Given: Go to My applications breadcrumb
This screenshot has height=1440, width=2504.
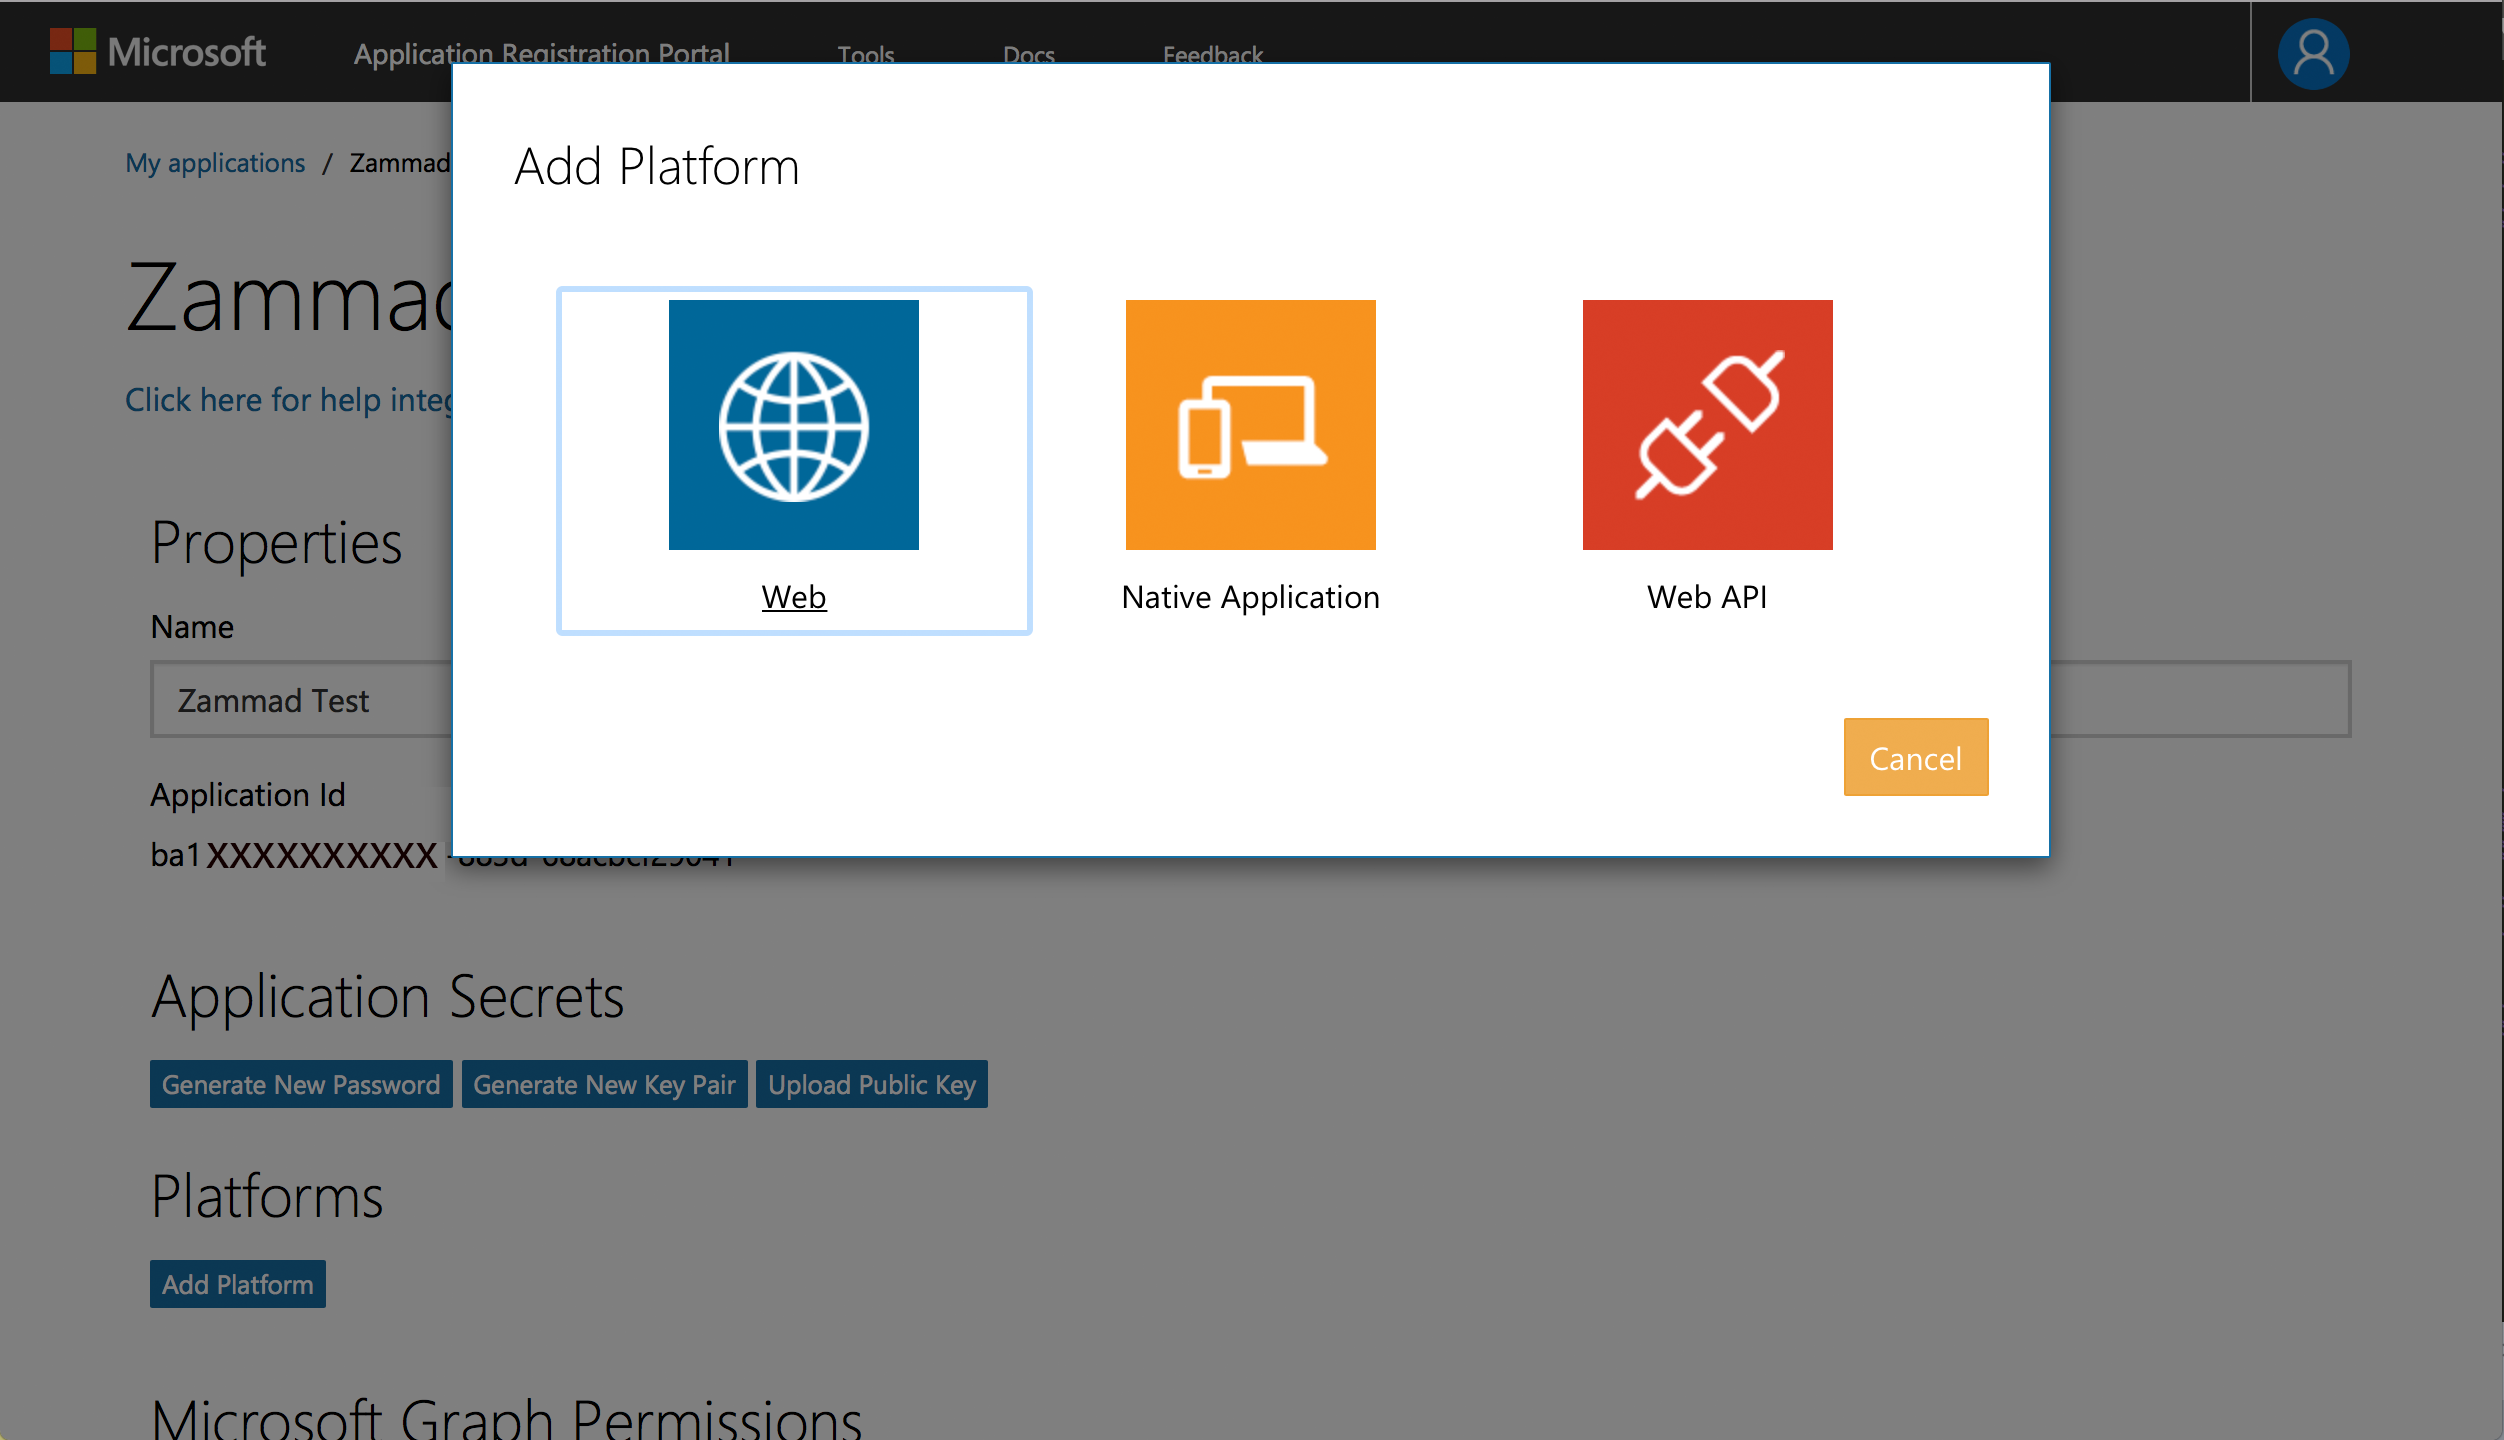Looking at the screenshot, I should (215, 163).
